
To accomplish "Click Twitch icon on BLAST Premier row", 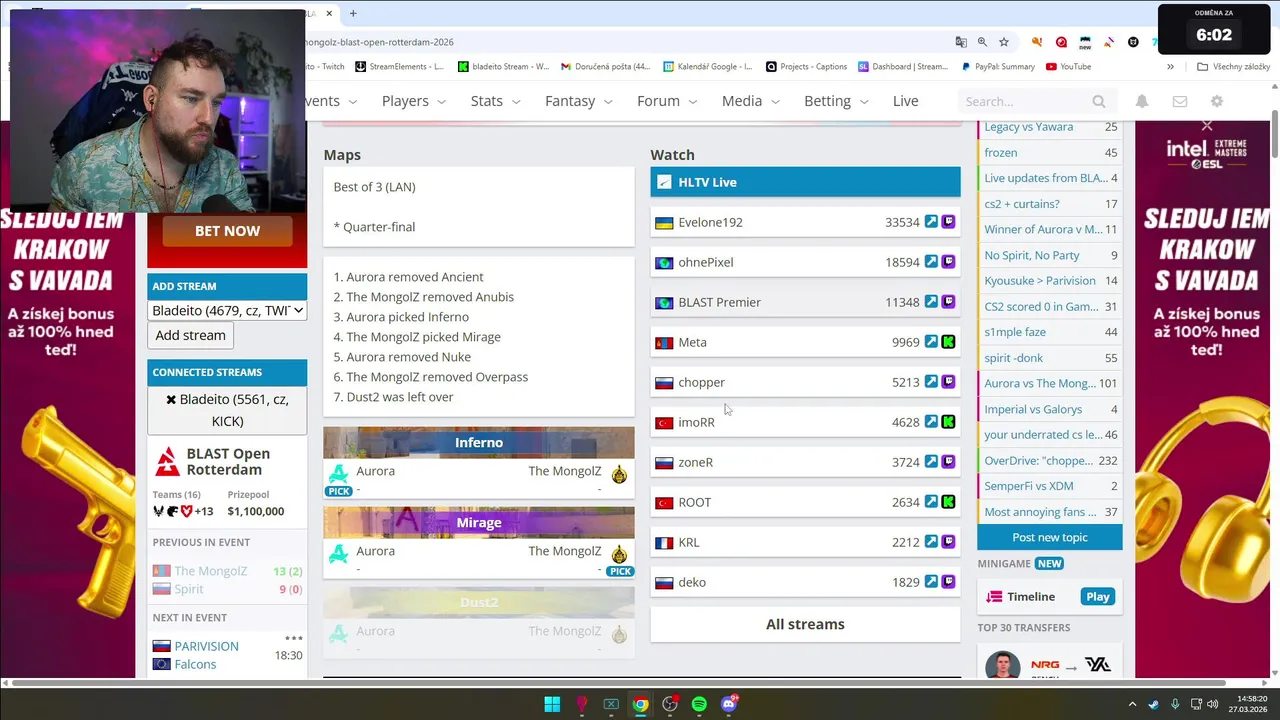I will pos(948,302).
